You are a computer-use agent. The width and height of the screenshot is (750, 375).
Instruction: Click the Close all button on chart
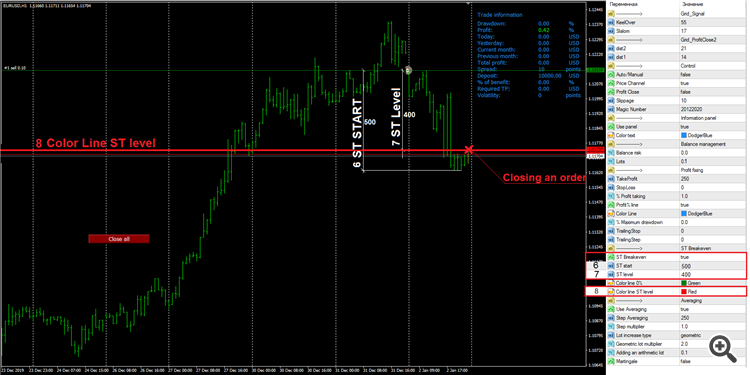click(x=119, y=239)
